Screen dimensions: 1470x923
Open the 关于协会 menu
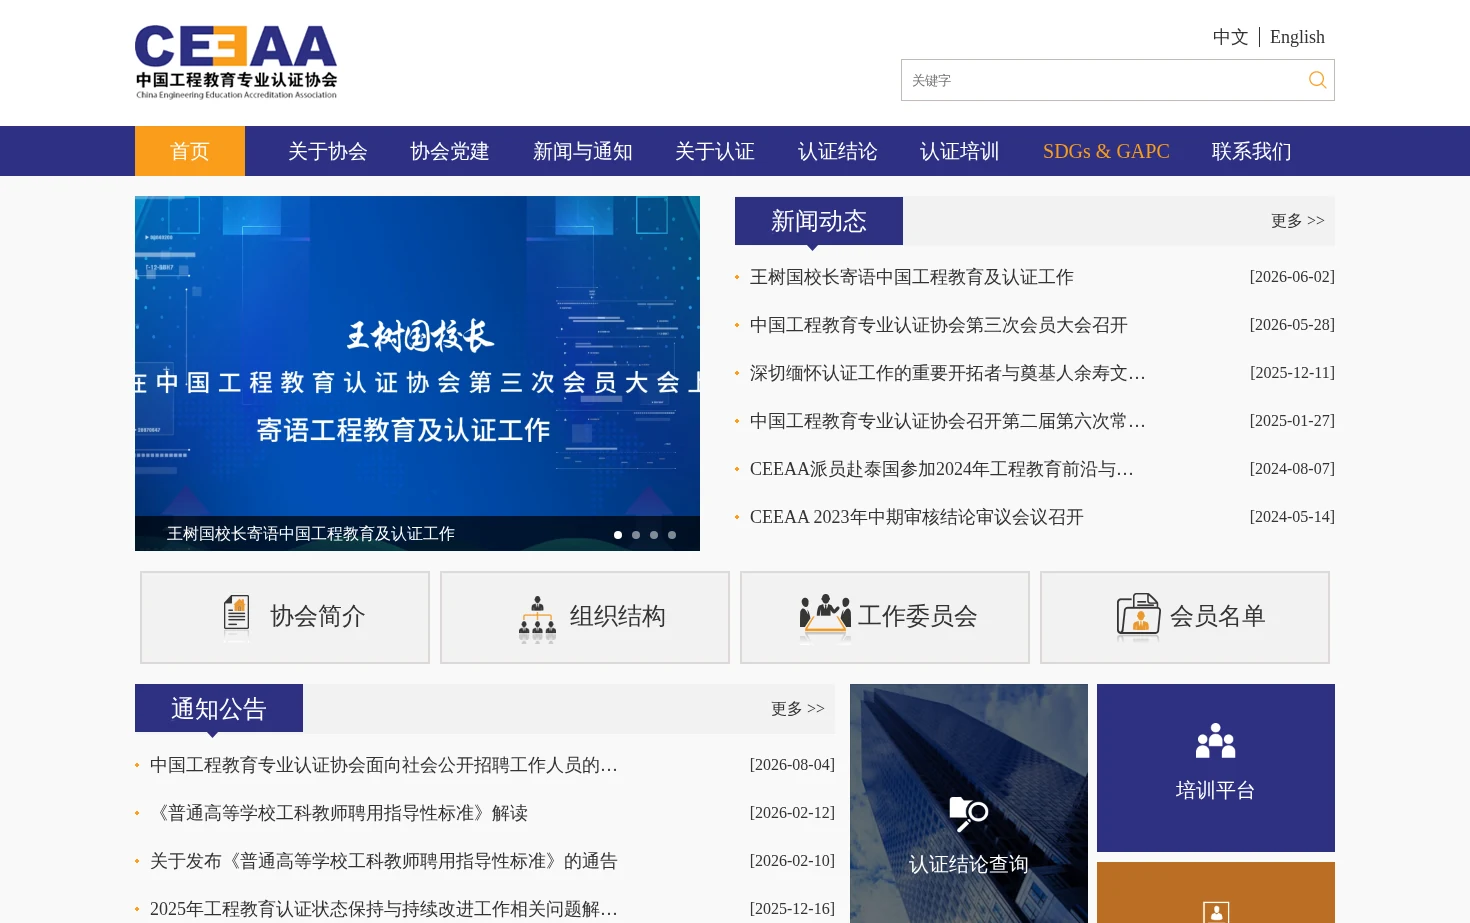point(328,151)
